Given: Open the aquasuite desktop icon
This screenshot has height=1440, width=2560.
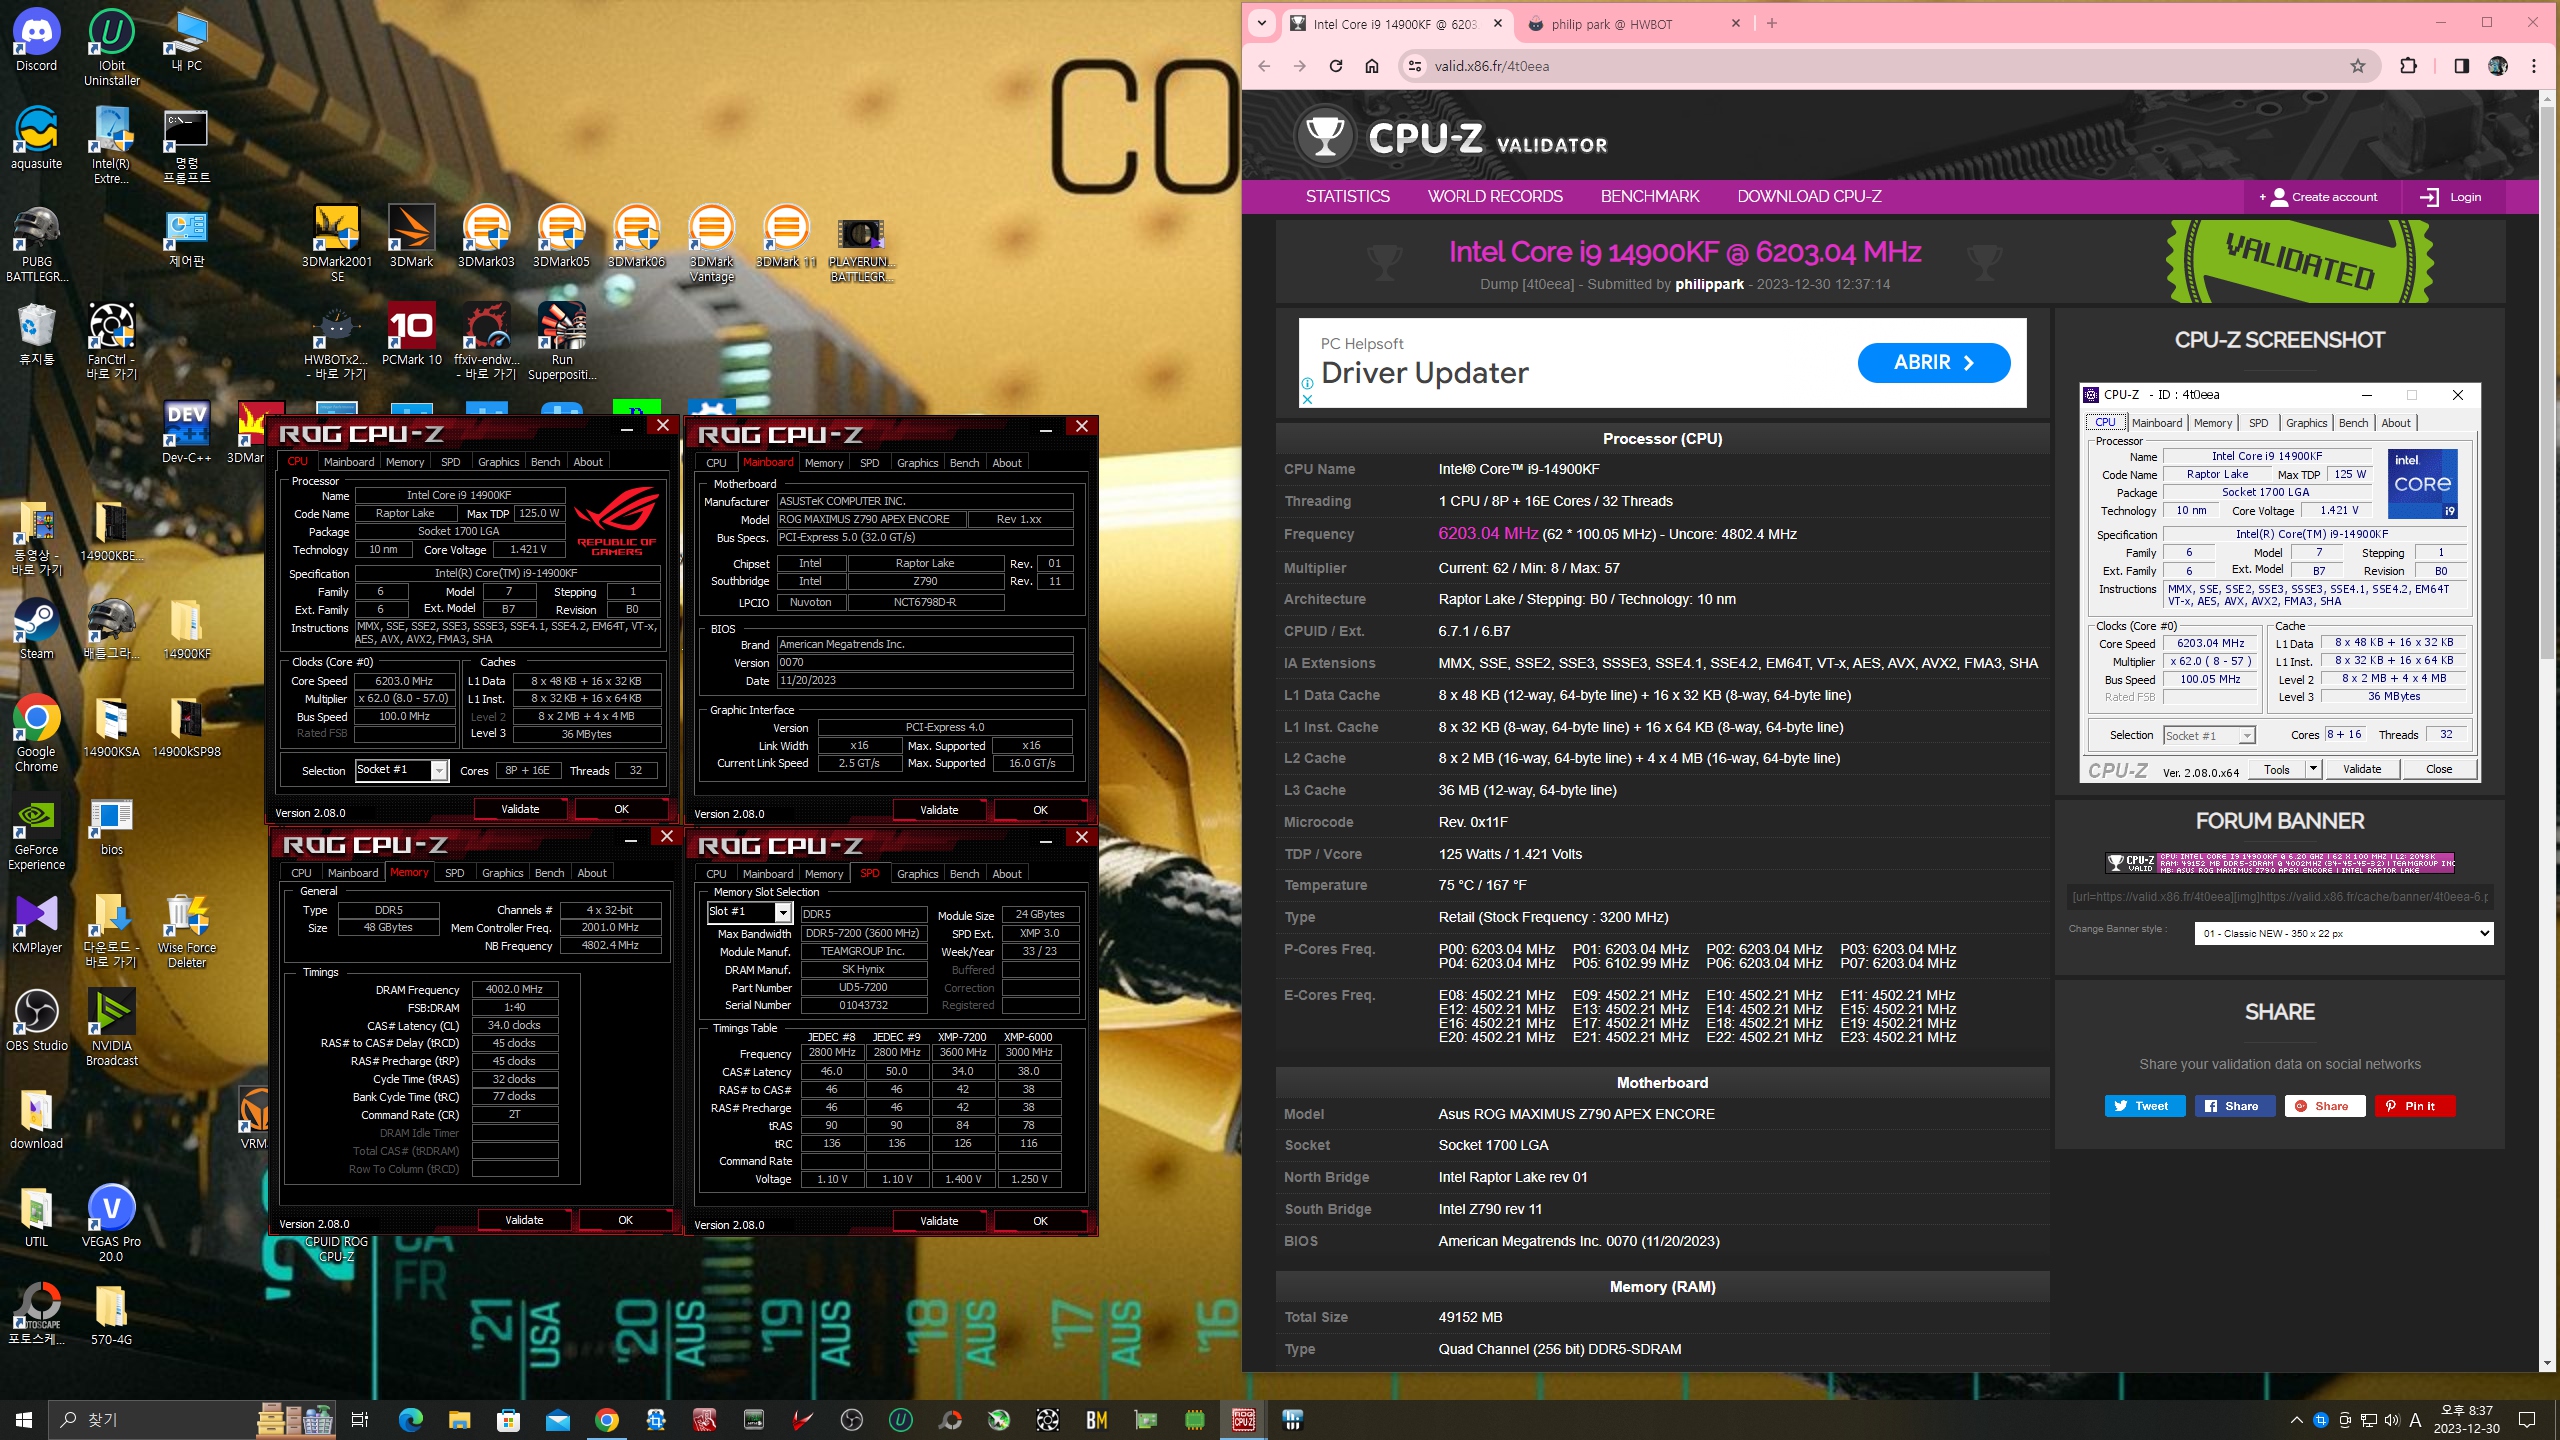Looking at the screenshot, I should tap(37, 138).
